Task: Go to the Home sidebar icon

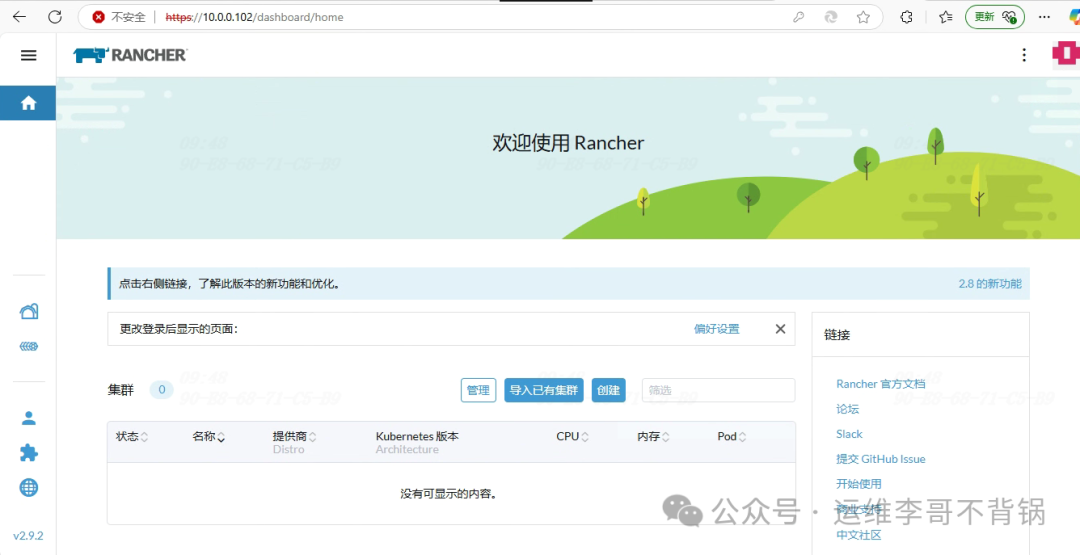Action: coord(28,103)
